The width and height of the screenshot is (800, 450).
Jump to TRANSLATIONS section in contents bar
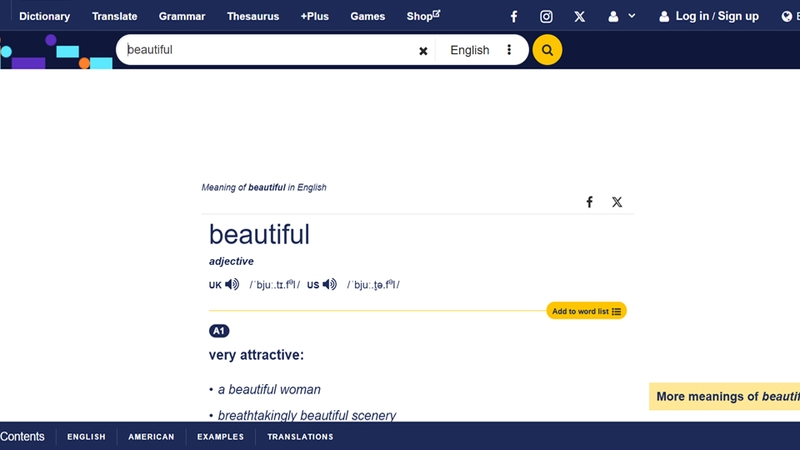click(300, 437)
